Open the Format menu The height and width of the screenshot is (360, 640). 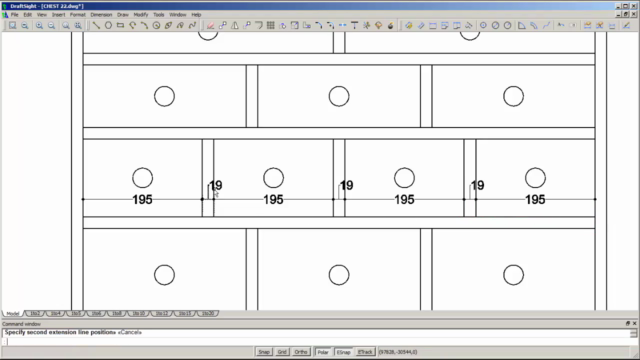[78, 15]
